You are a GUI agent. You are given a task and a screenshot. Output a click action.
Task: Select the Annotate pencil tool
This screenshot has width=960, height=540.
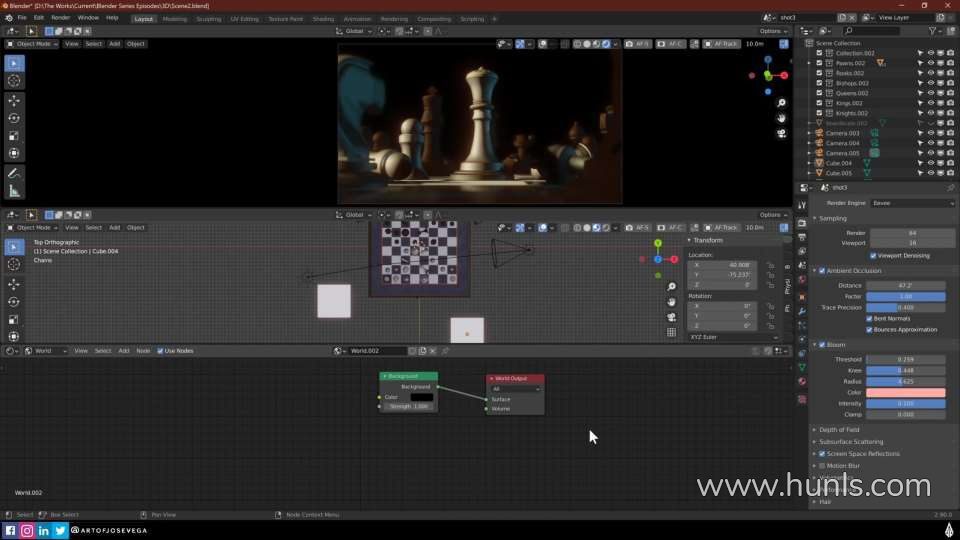[x=14, y=173]
